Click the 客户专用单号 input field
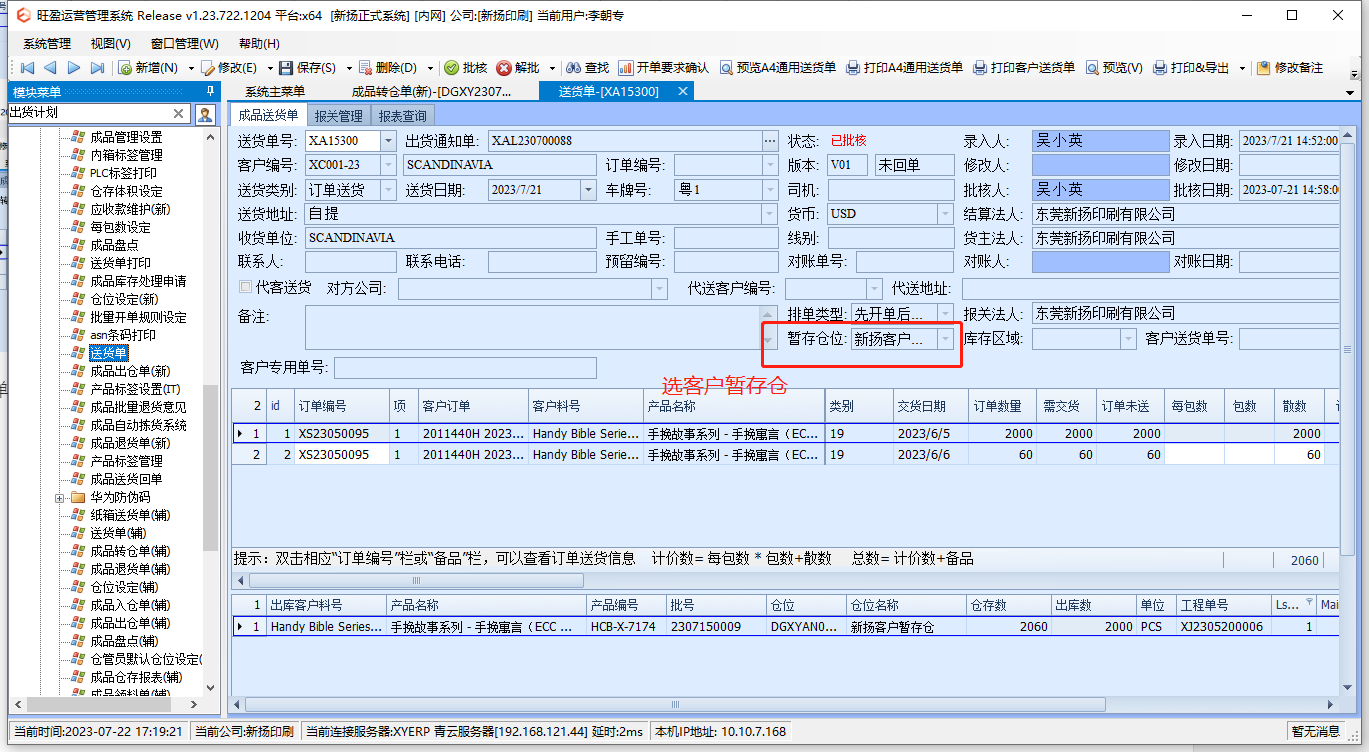 pos(465,367)
